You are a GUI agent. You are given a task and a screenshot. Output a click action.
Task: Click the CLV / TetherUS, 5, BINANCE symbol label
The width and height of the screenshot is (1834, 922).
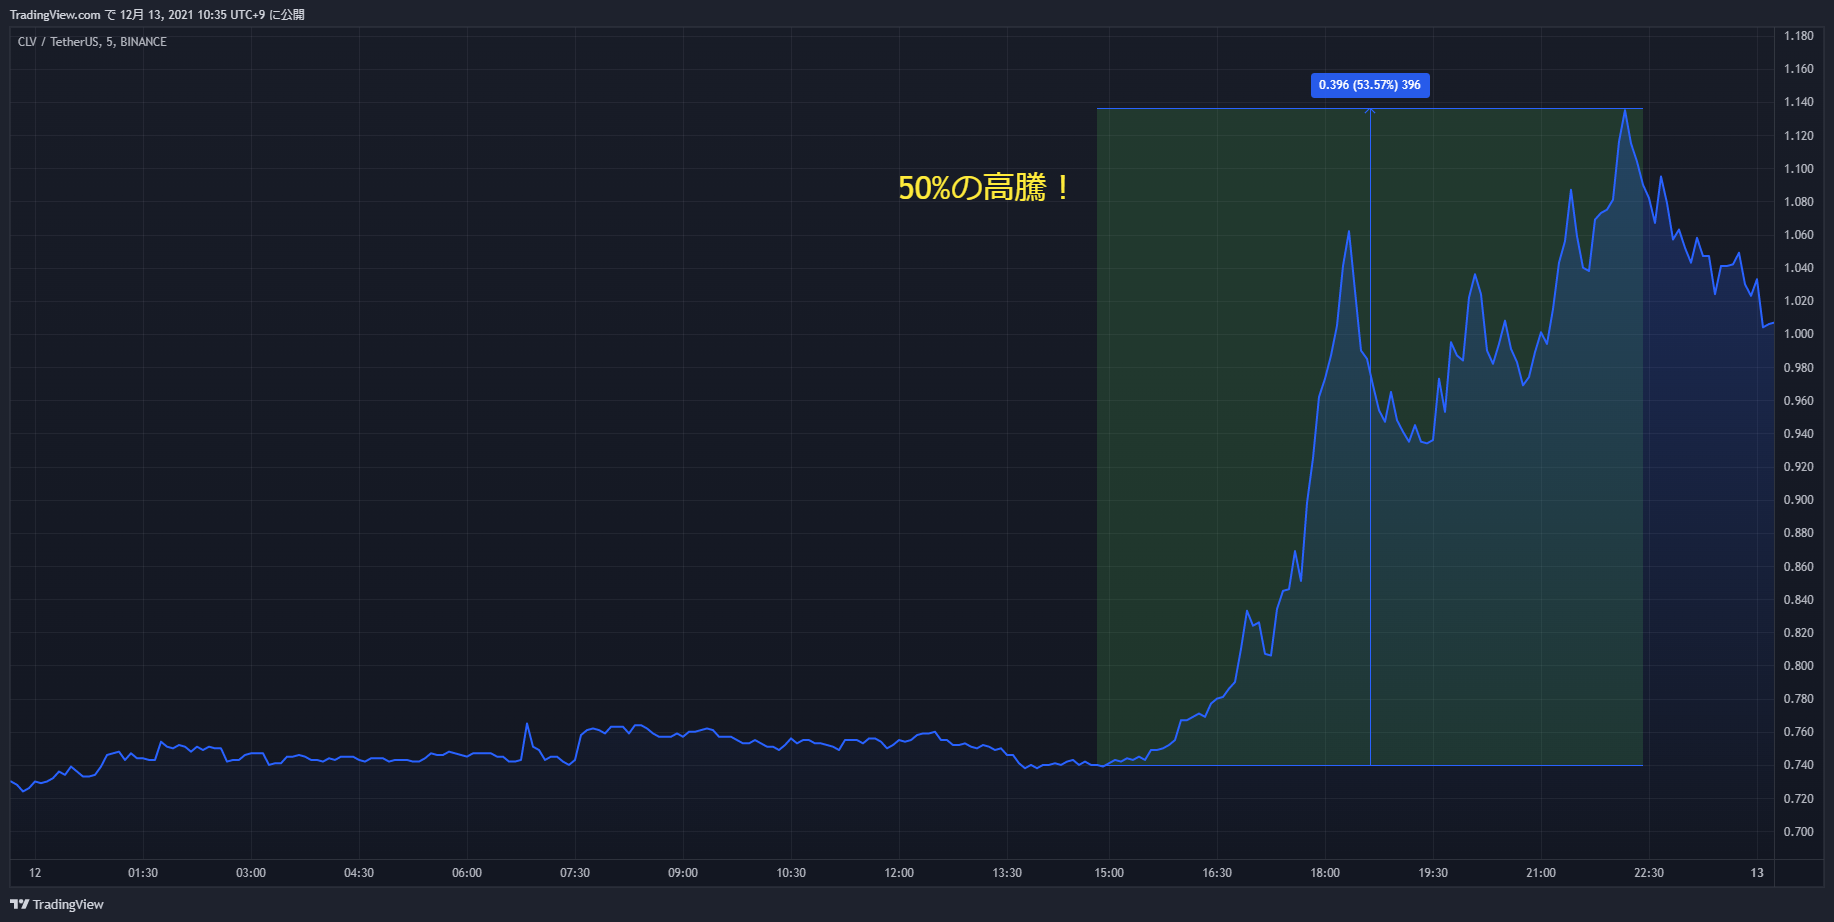pos(92,42)
